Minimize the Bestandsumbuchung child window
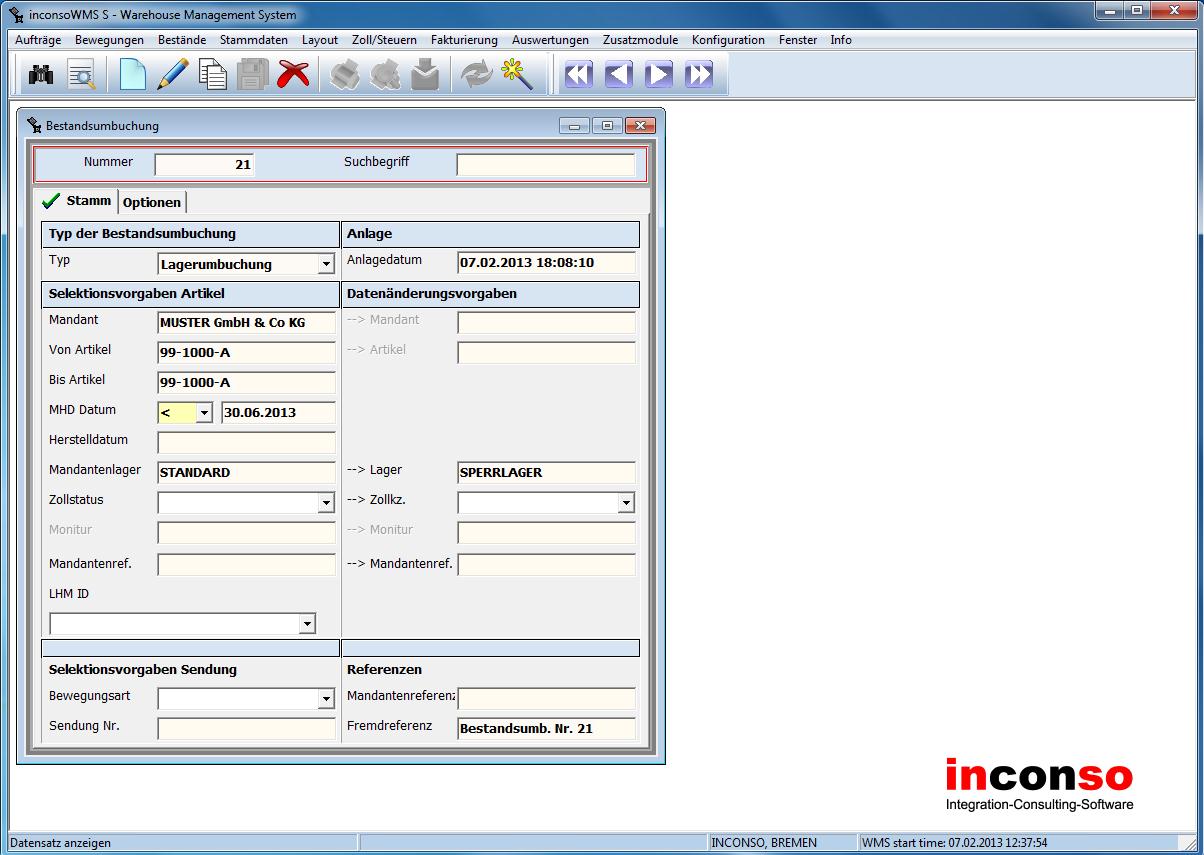Screen dimensions: 1204x855 (x=574, y=126)
